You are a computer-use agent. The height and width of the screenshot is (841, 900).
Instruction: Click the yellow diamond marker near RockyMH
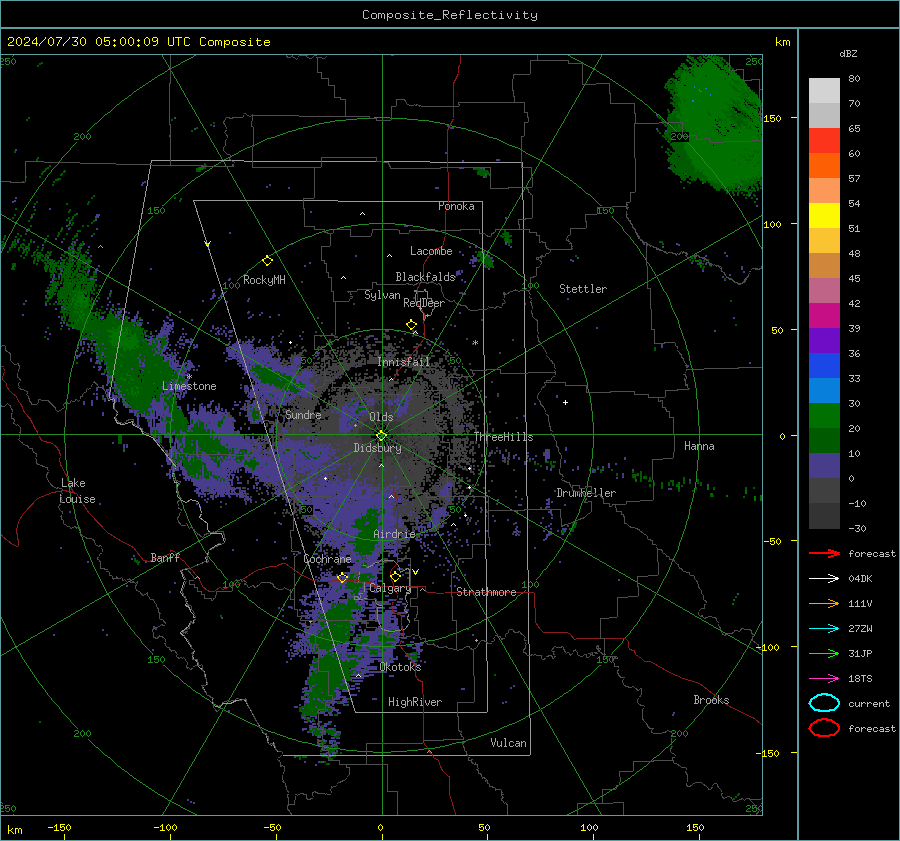(x=267, y=261)
